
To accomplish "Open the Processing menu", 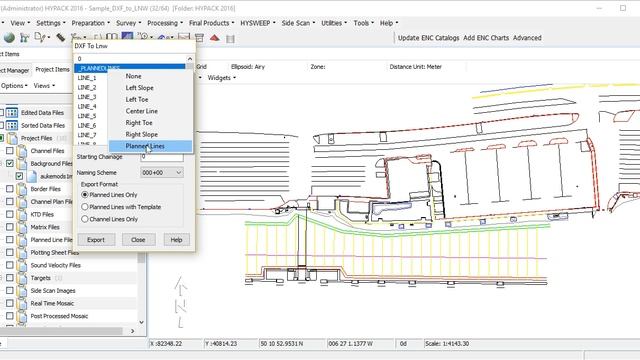I will pyautogui.click(x=165, y=23).
